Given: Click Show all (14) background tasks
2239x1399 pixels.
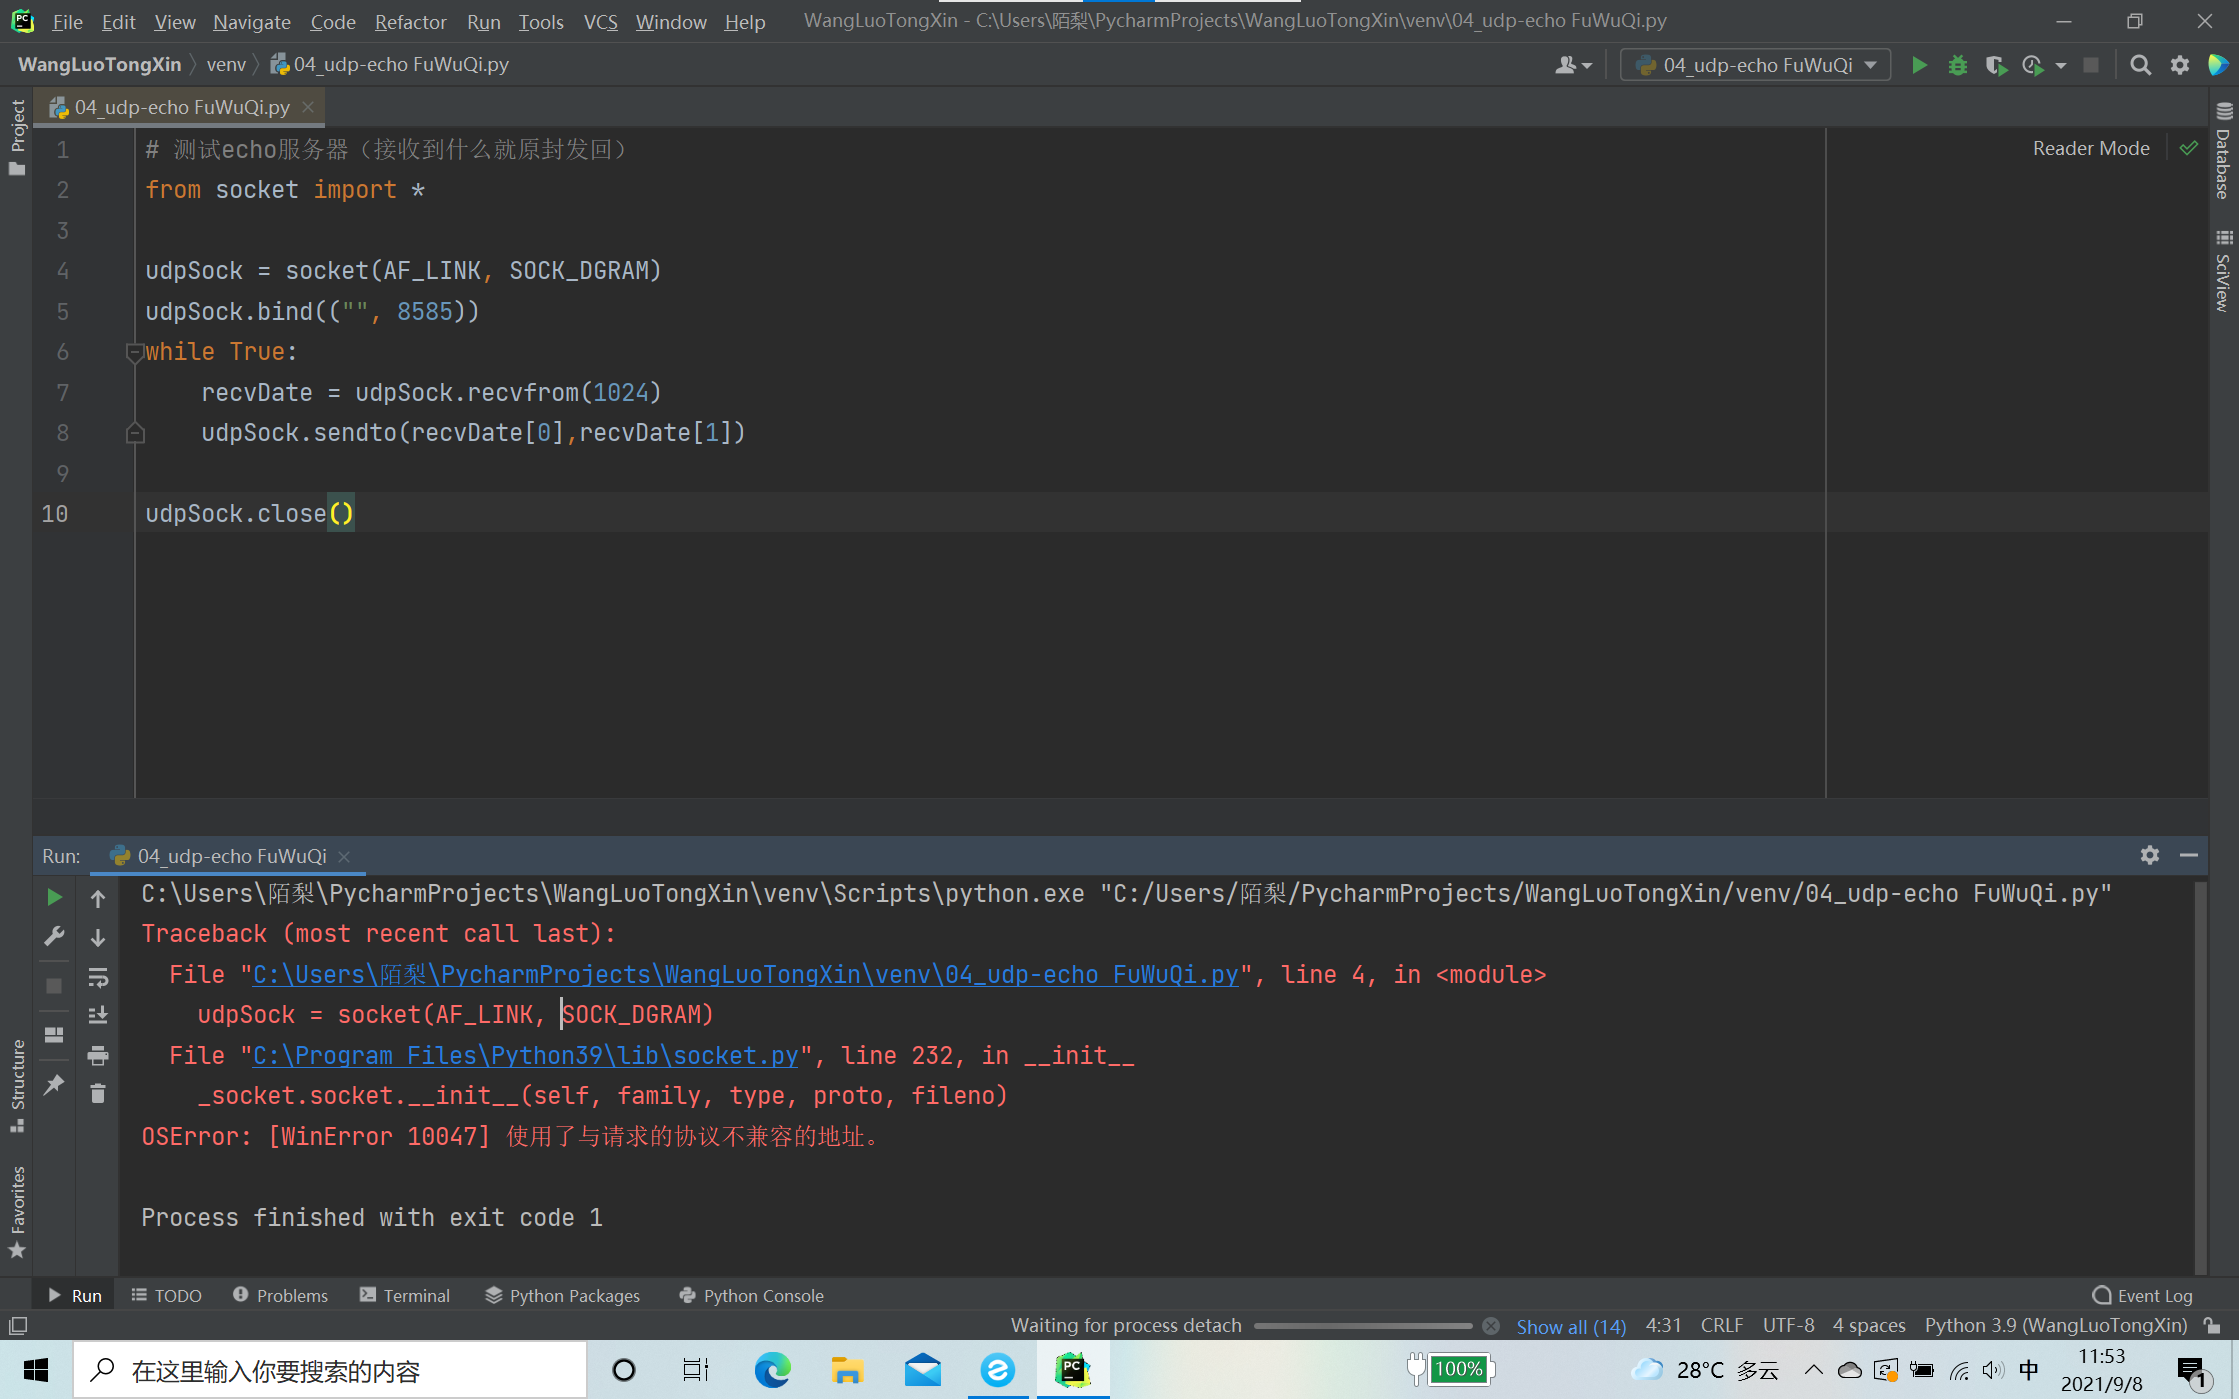Looking at the screenshot, I should click(x=1570, y=1326).
